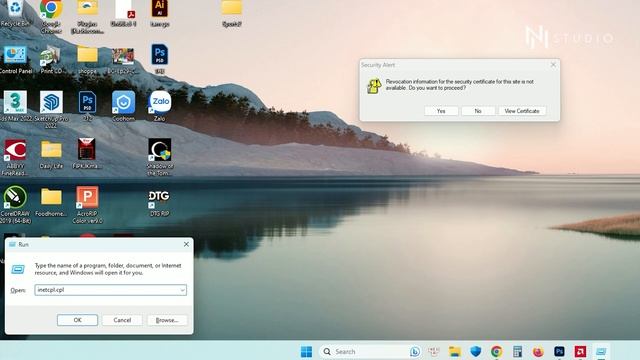
Task: Close the Security Alert dialog
Action: tap(553, 65)
